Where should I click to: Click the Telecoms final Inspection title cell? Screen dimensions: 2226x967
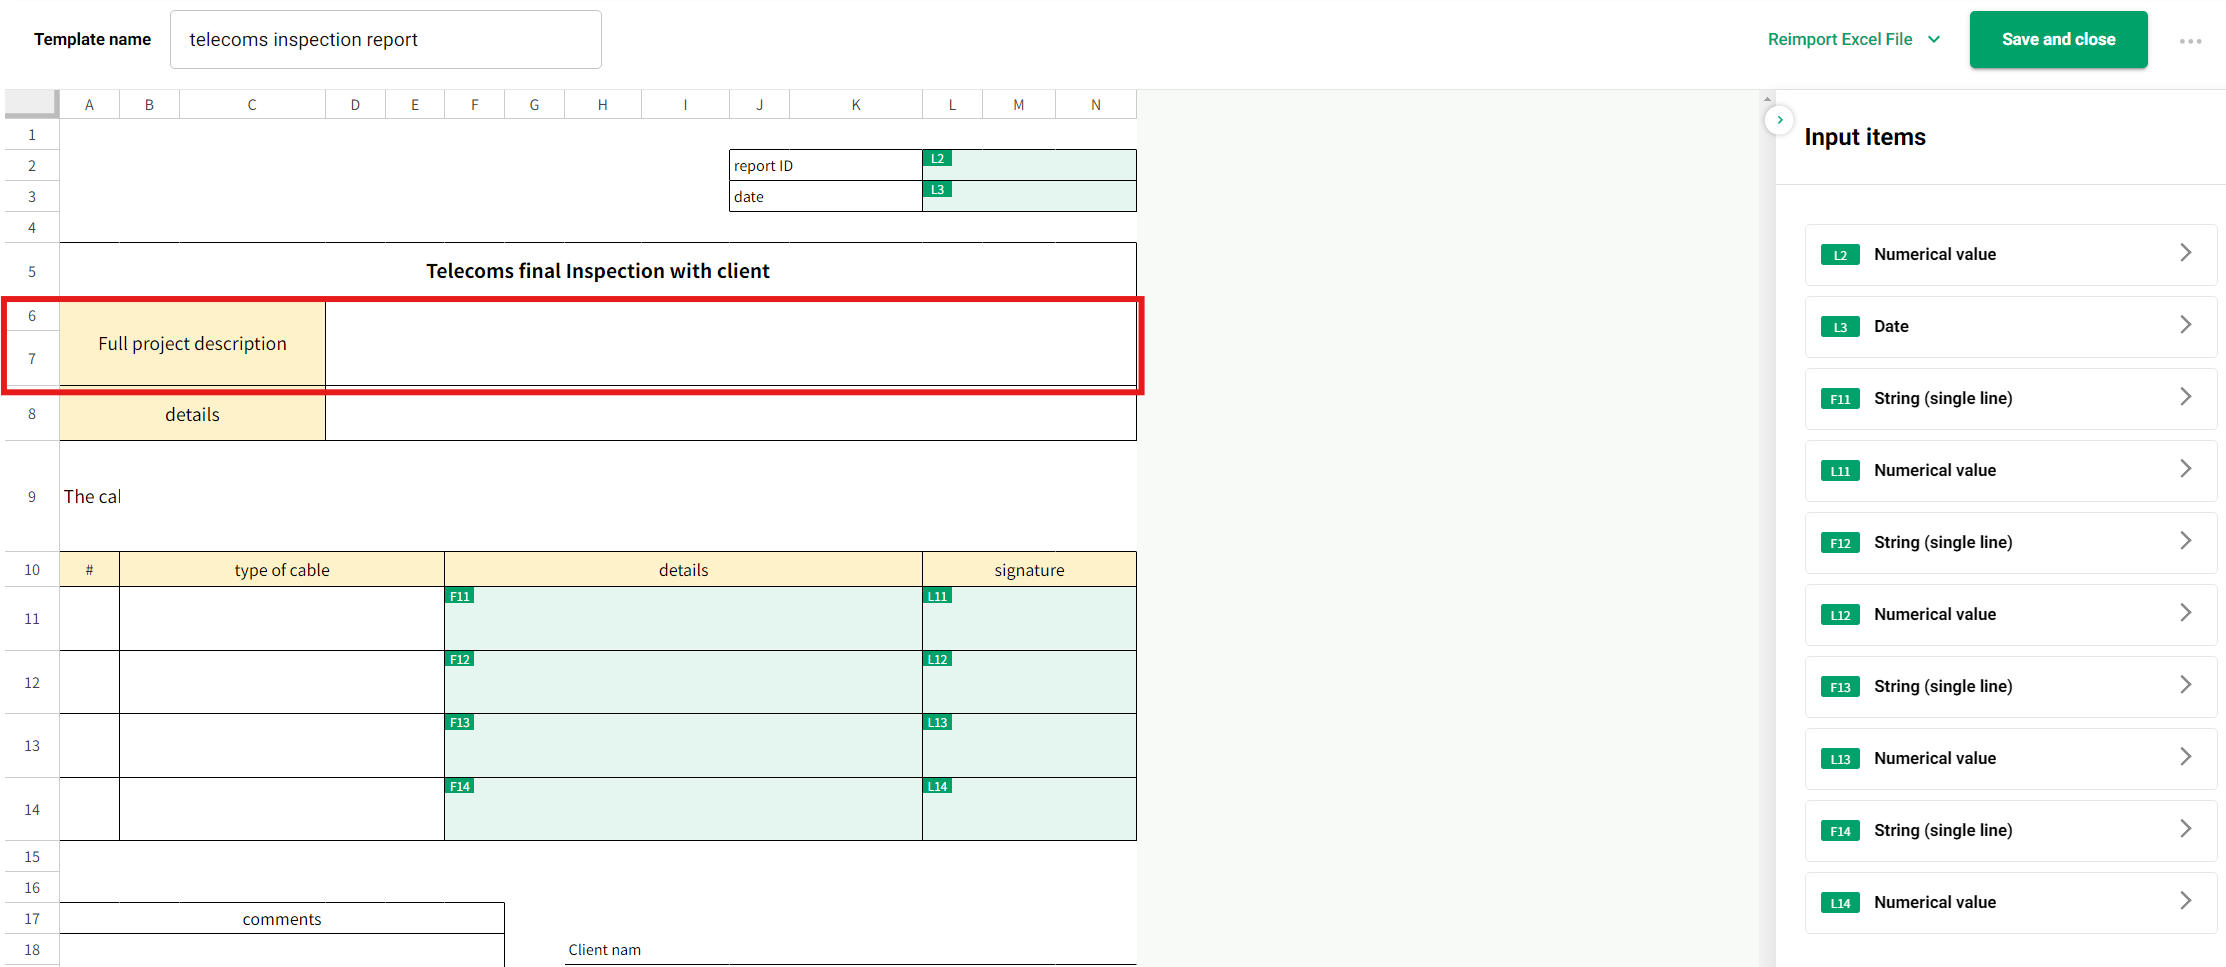pyautogui.click(x=598, y=271)
